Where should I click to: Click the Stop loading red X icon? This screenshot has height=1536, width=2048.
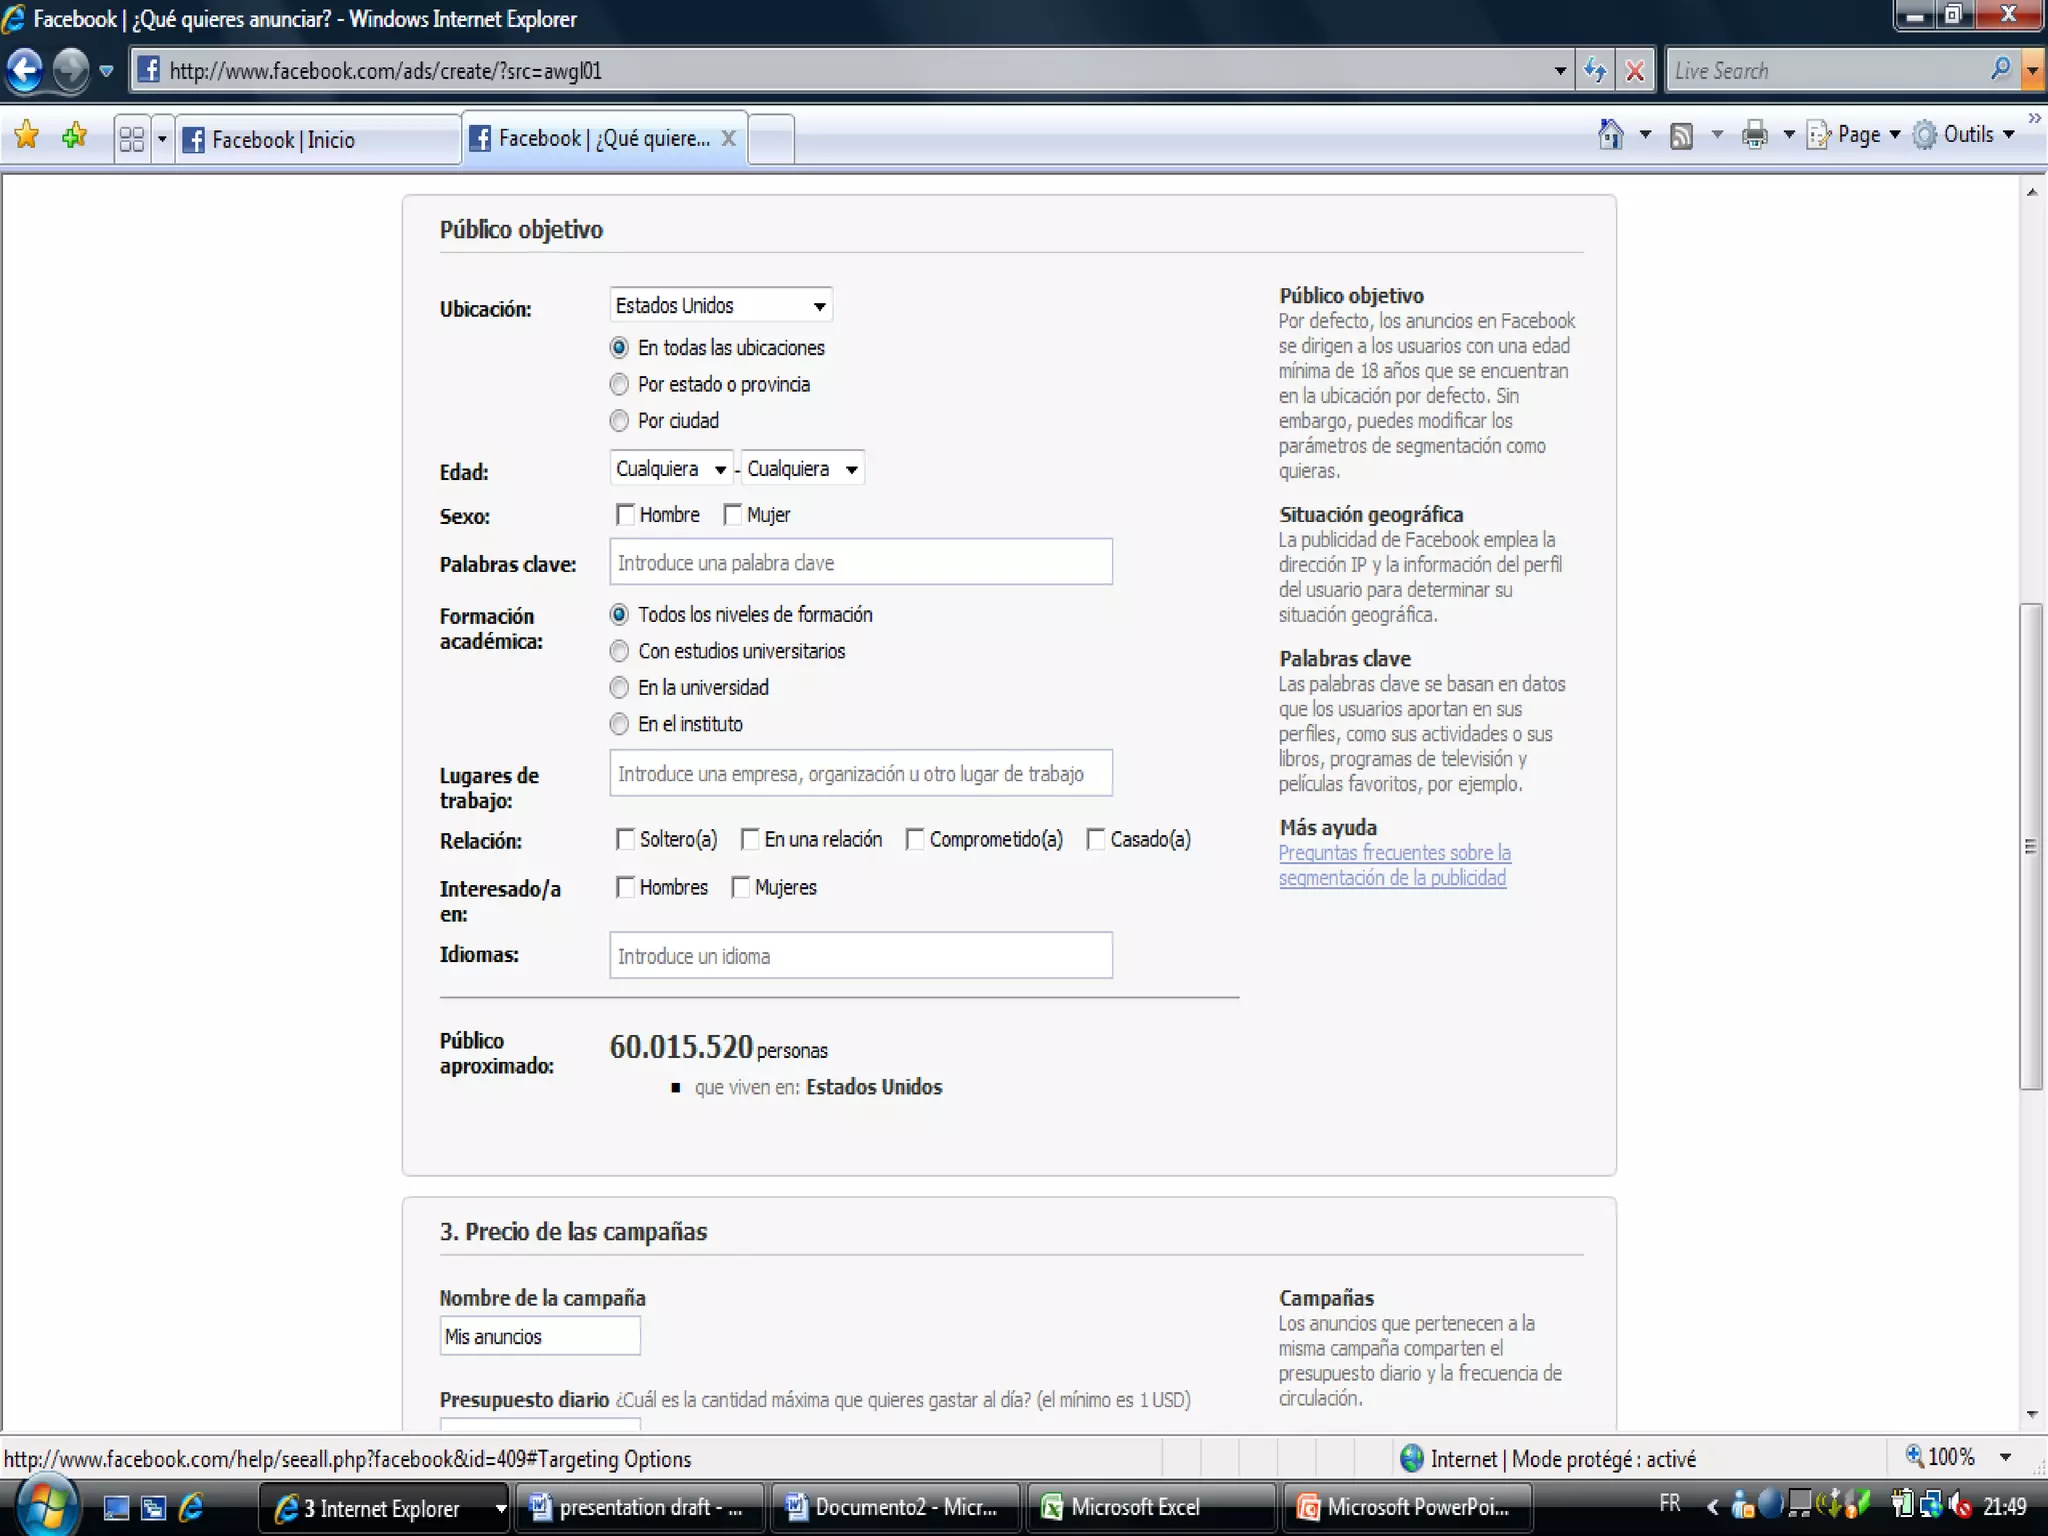click(x=1635, y=71)
